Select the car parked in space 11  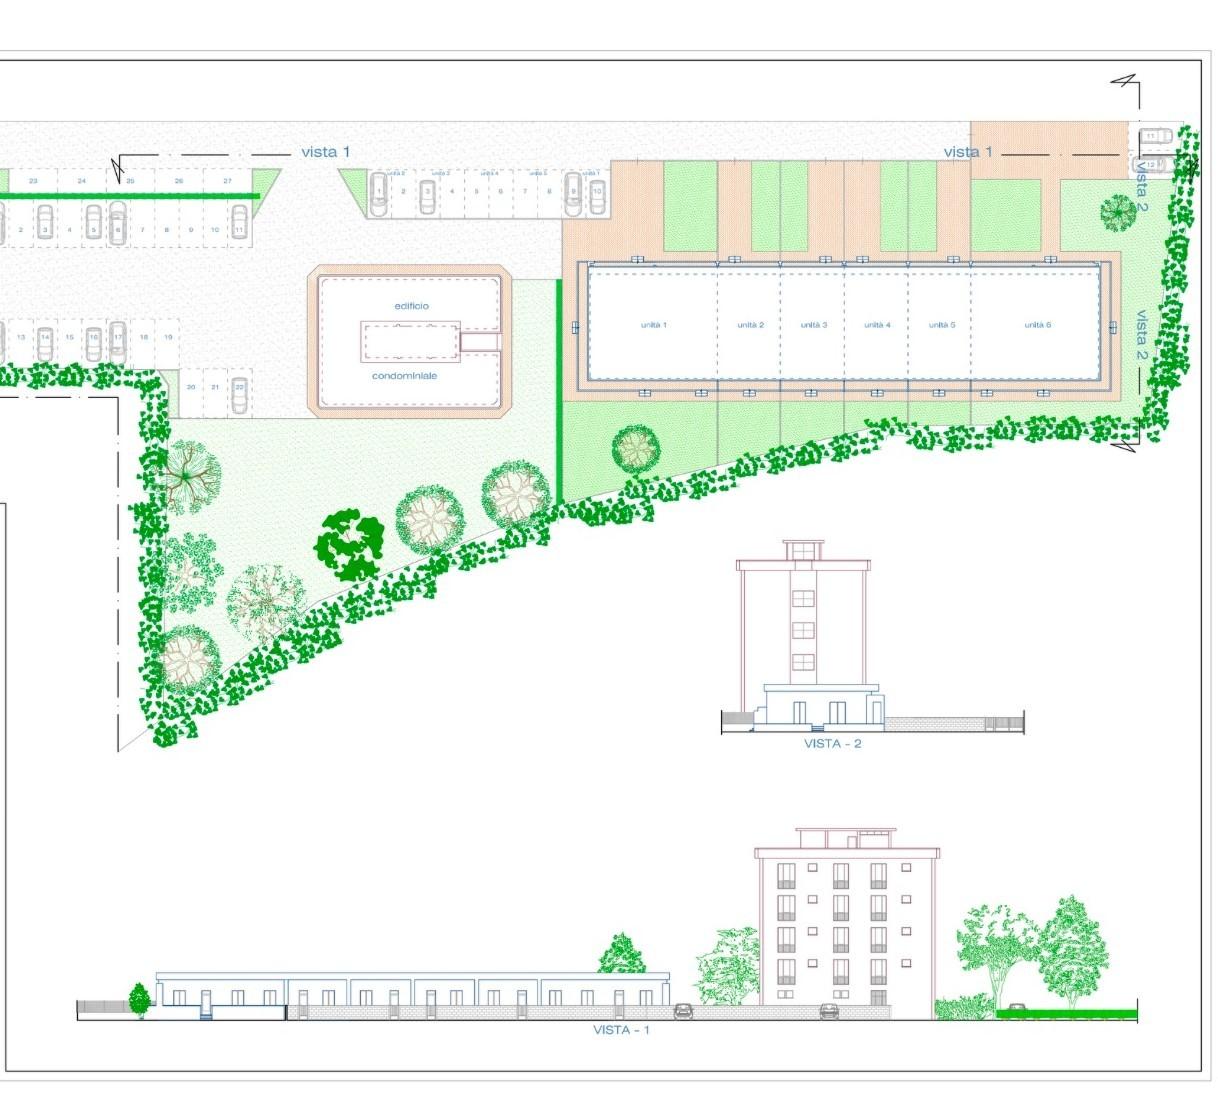[240, 220]
